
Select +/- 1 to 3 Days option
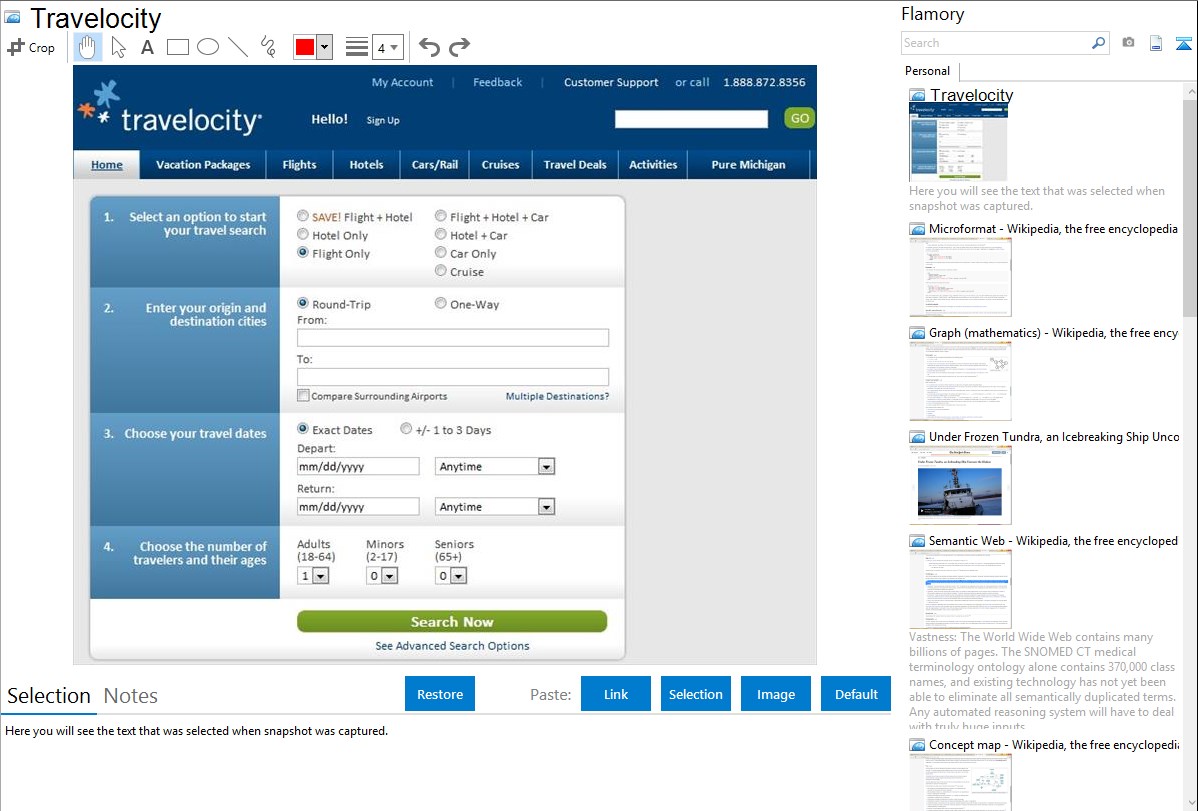tap(406, 429)
